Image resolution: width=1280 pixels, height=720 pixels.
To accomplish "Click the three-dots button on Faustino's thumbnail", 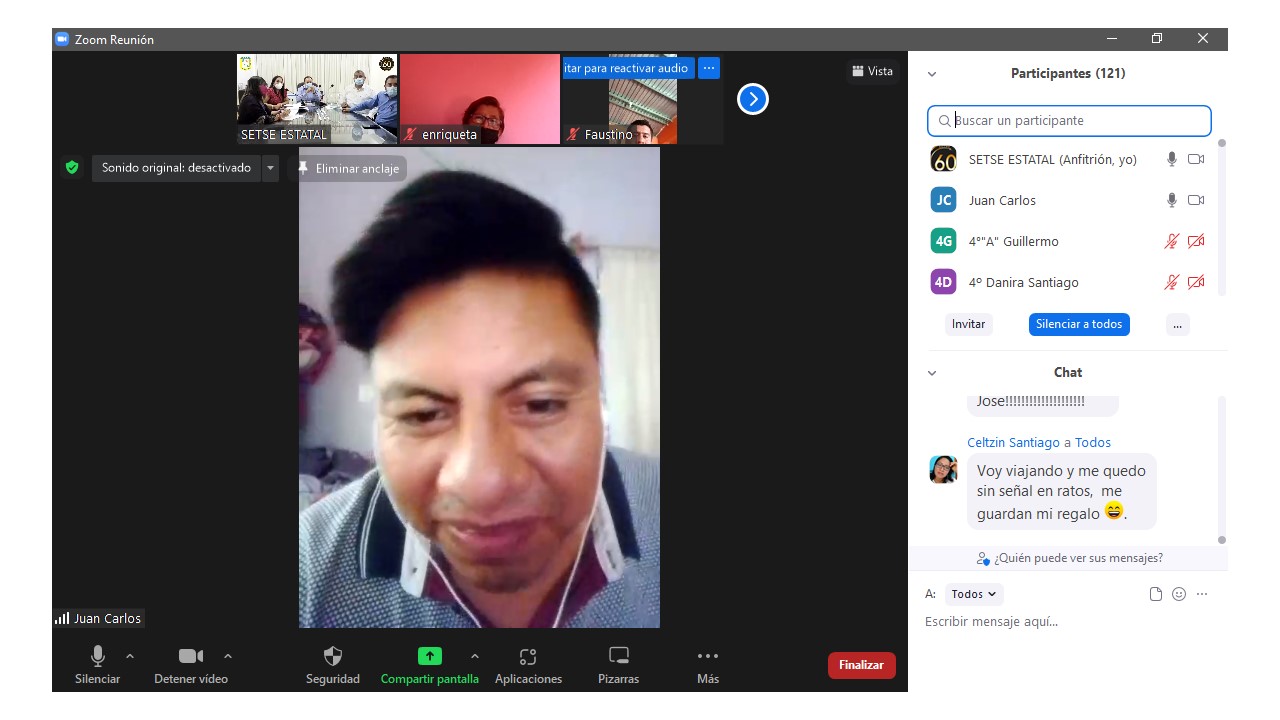I will pos(709,68).
